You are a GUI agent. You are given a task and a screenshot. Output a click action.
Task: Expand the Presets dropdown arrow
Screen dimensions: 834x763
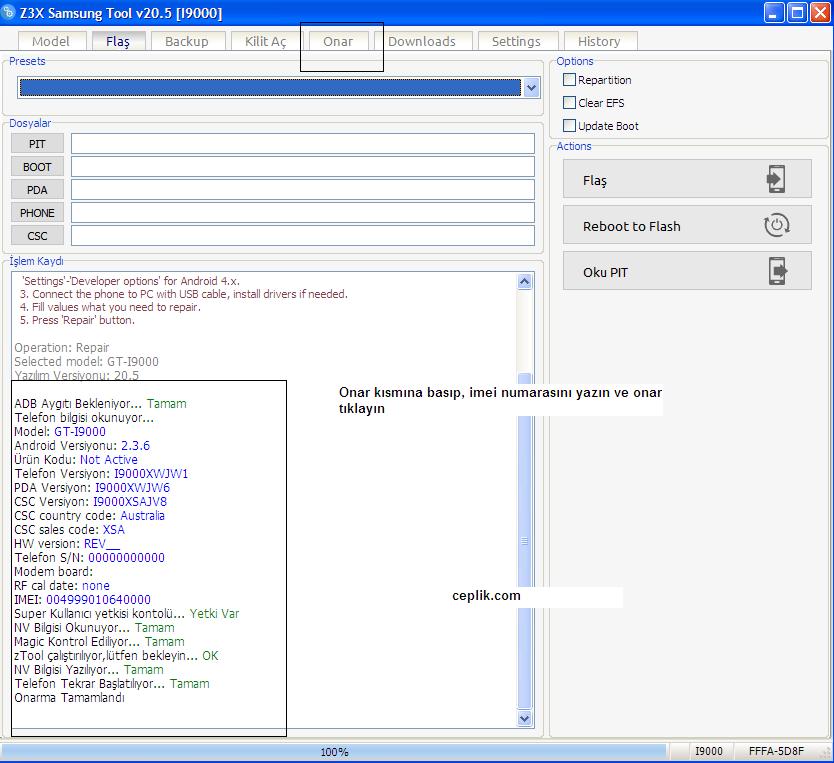pos(531,88)
